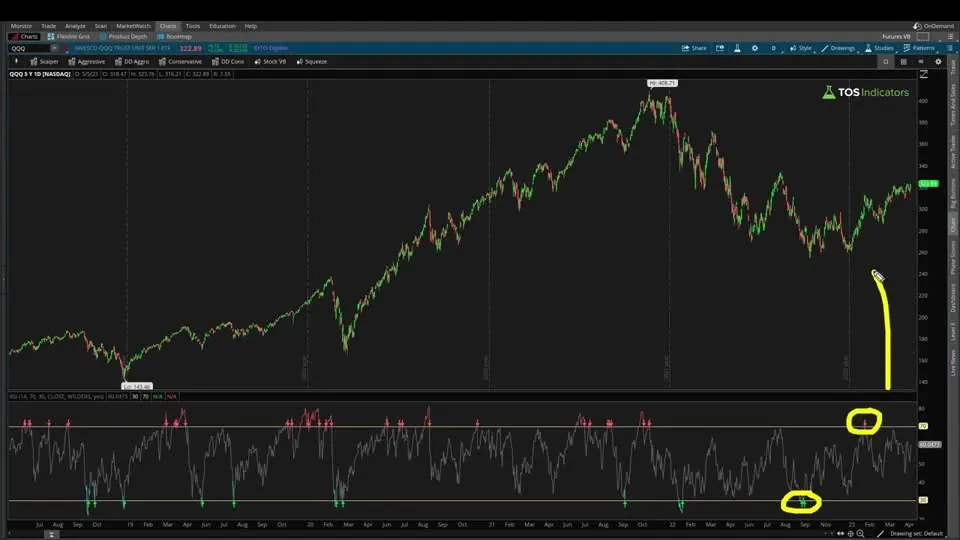This screenshot has height=540, width=960.
Task: Open the Studies dropdown
Action: [x=879, y=48]
